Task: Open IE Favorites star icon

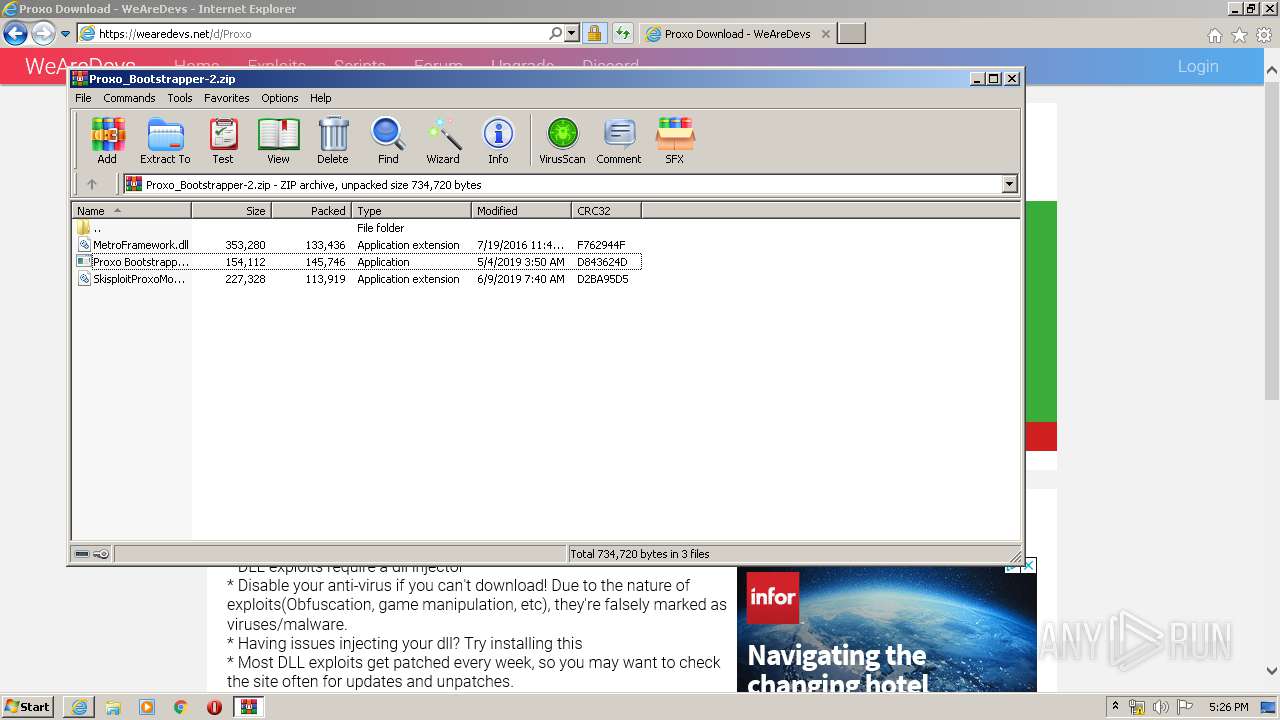Action: click(x=1239, y=35)
